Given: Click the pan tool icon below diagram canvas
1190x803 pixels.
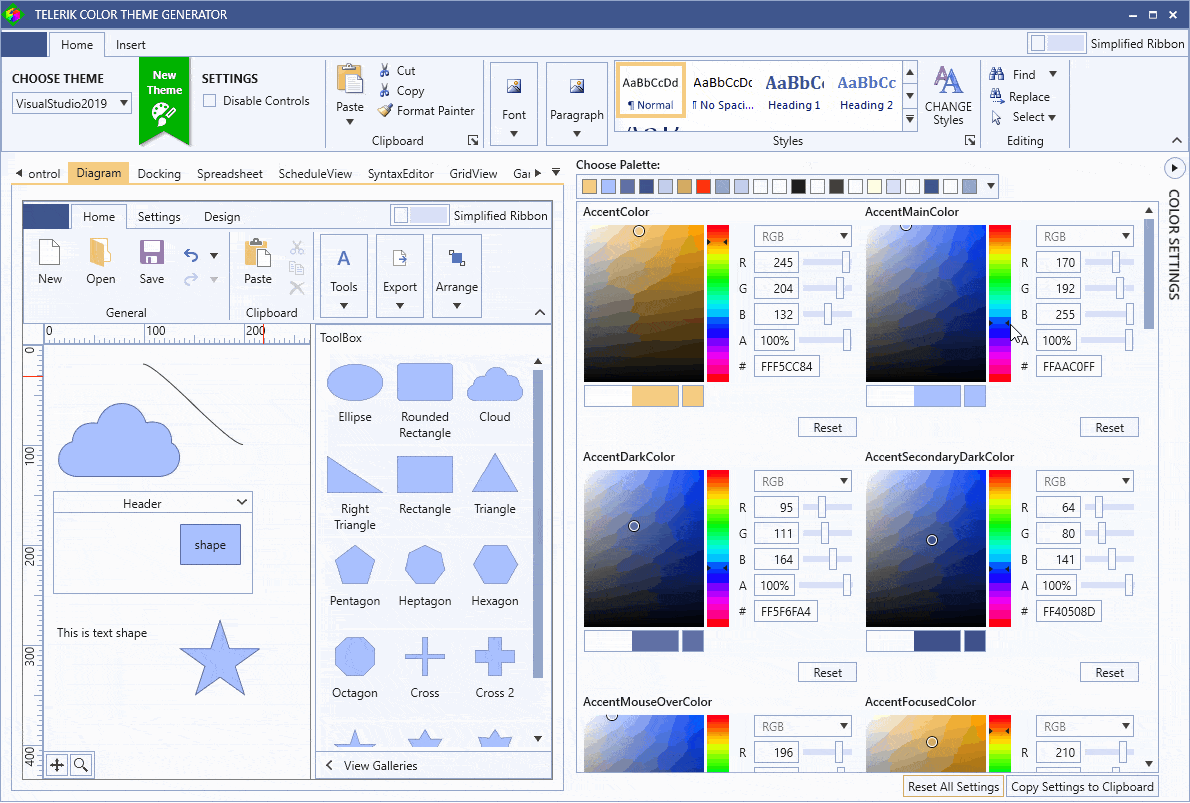Looking at the screenshot, I should pos(57,764).
